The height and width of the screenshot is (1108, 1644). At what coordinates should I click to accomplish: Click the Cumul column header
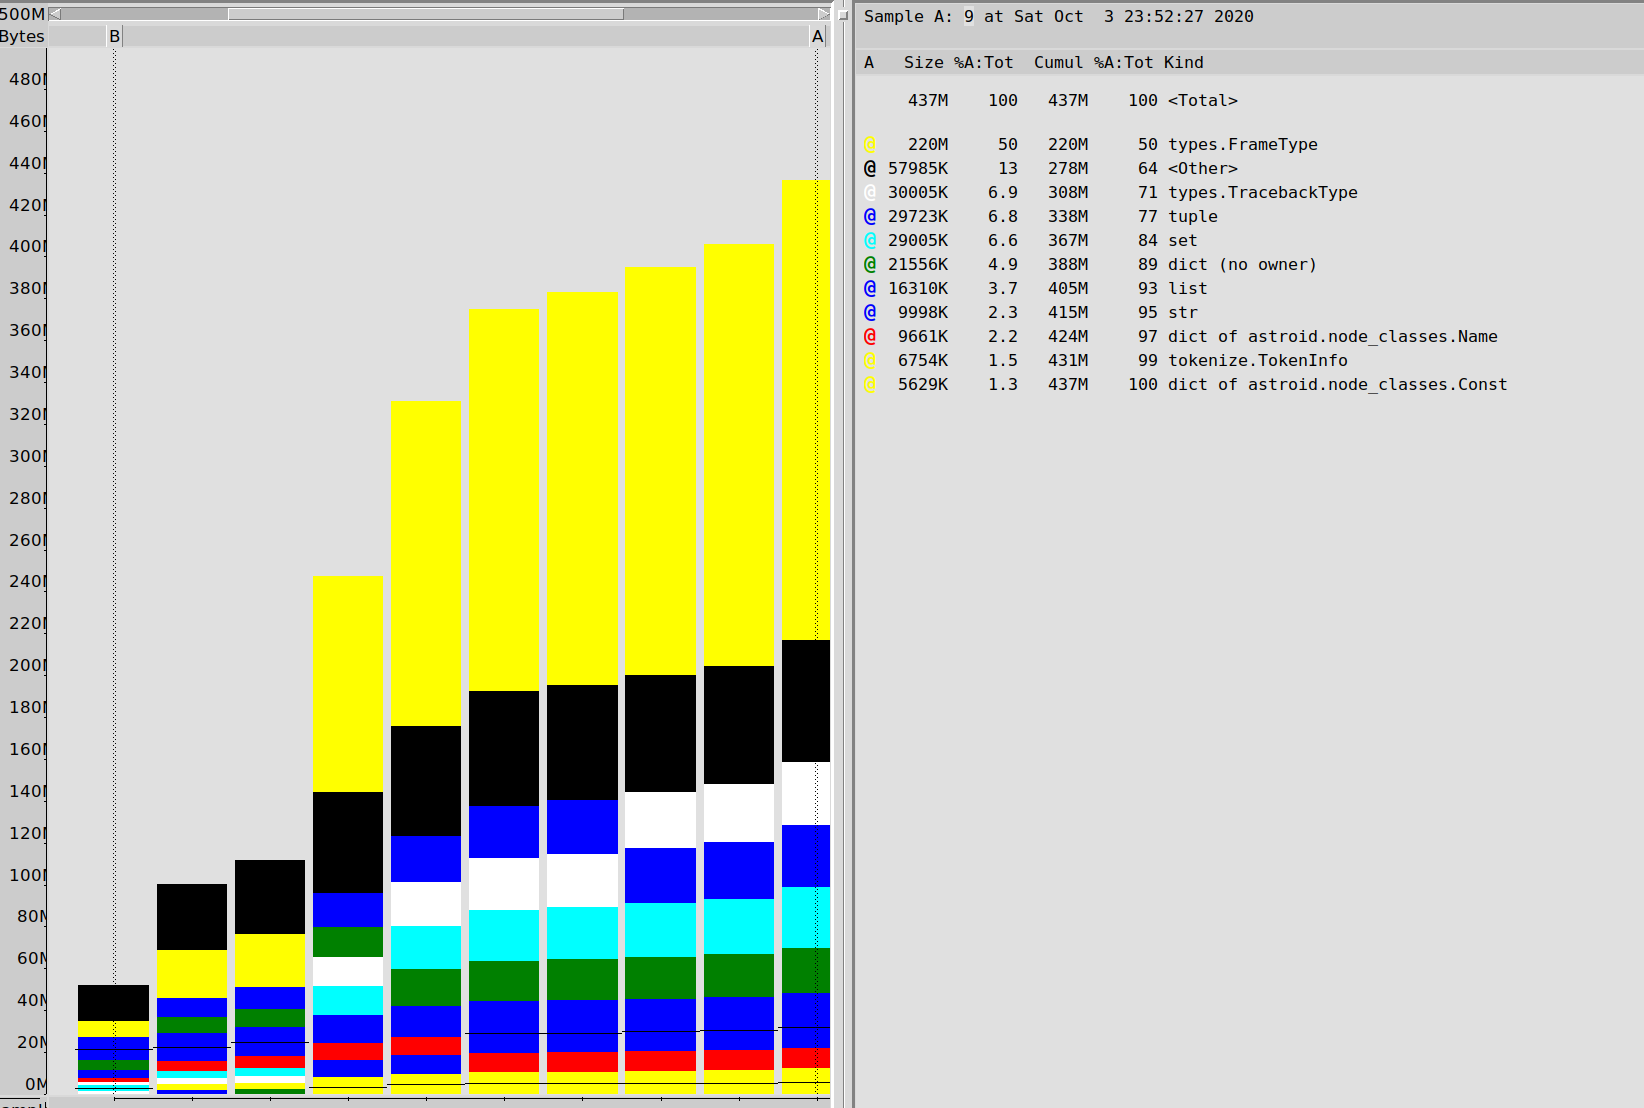click(1059, 63)
